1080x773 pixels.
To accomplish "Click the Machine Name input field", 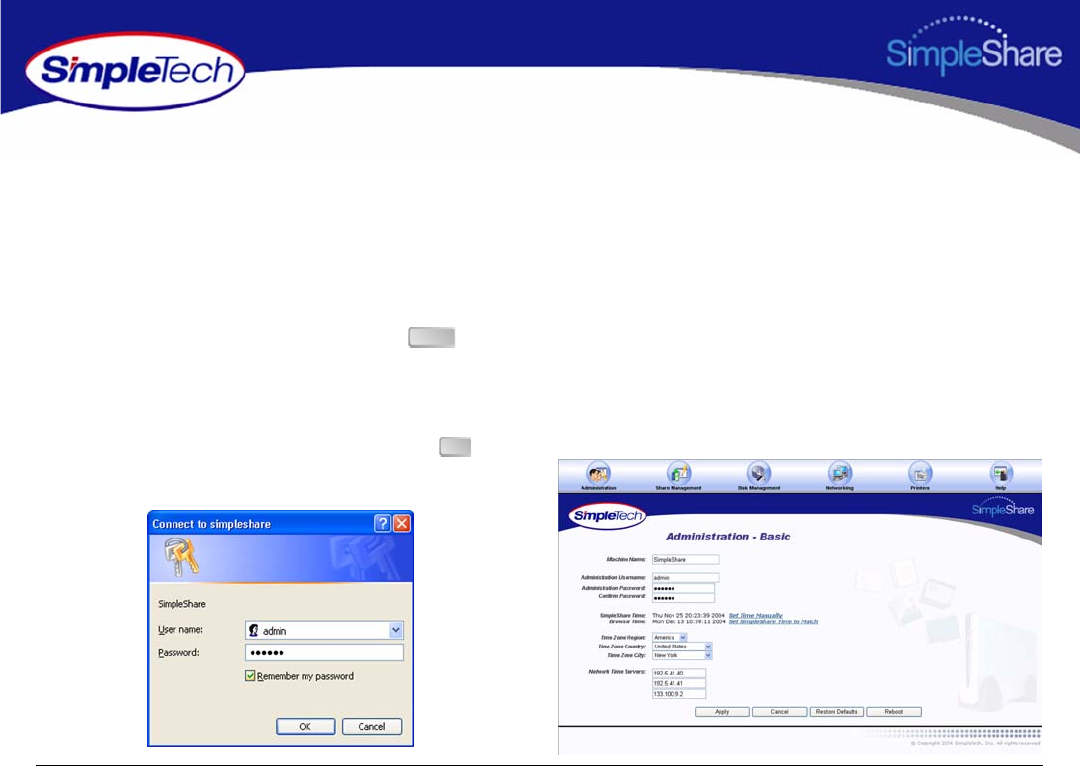I will tap(685, 559).
